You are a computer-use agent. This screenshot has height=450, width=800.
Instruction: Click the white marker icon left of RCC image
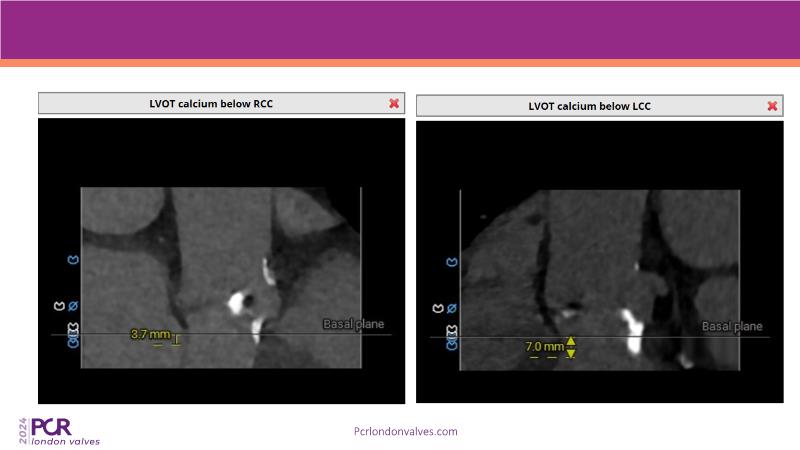pyautogui.click(x=58, y=305)
